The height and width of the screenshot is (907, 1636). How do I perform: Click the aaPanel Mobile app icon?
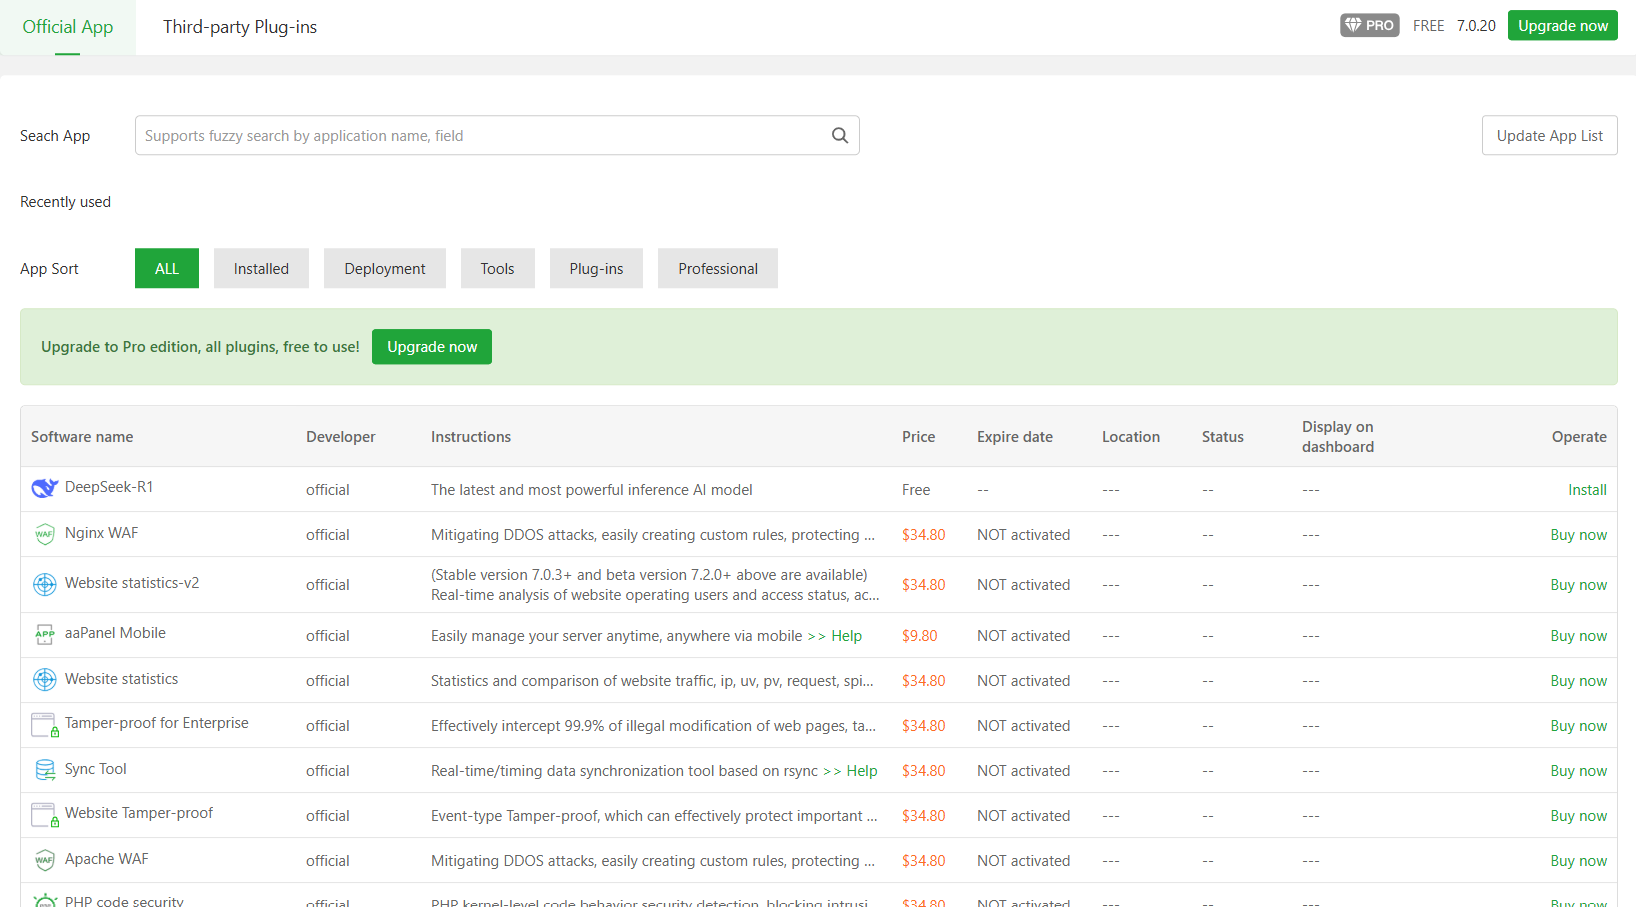[44, 634]
